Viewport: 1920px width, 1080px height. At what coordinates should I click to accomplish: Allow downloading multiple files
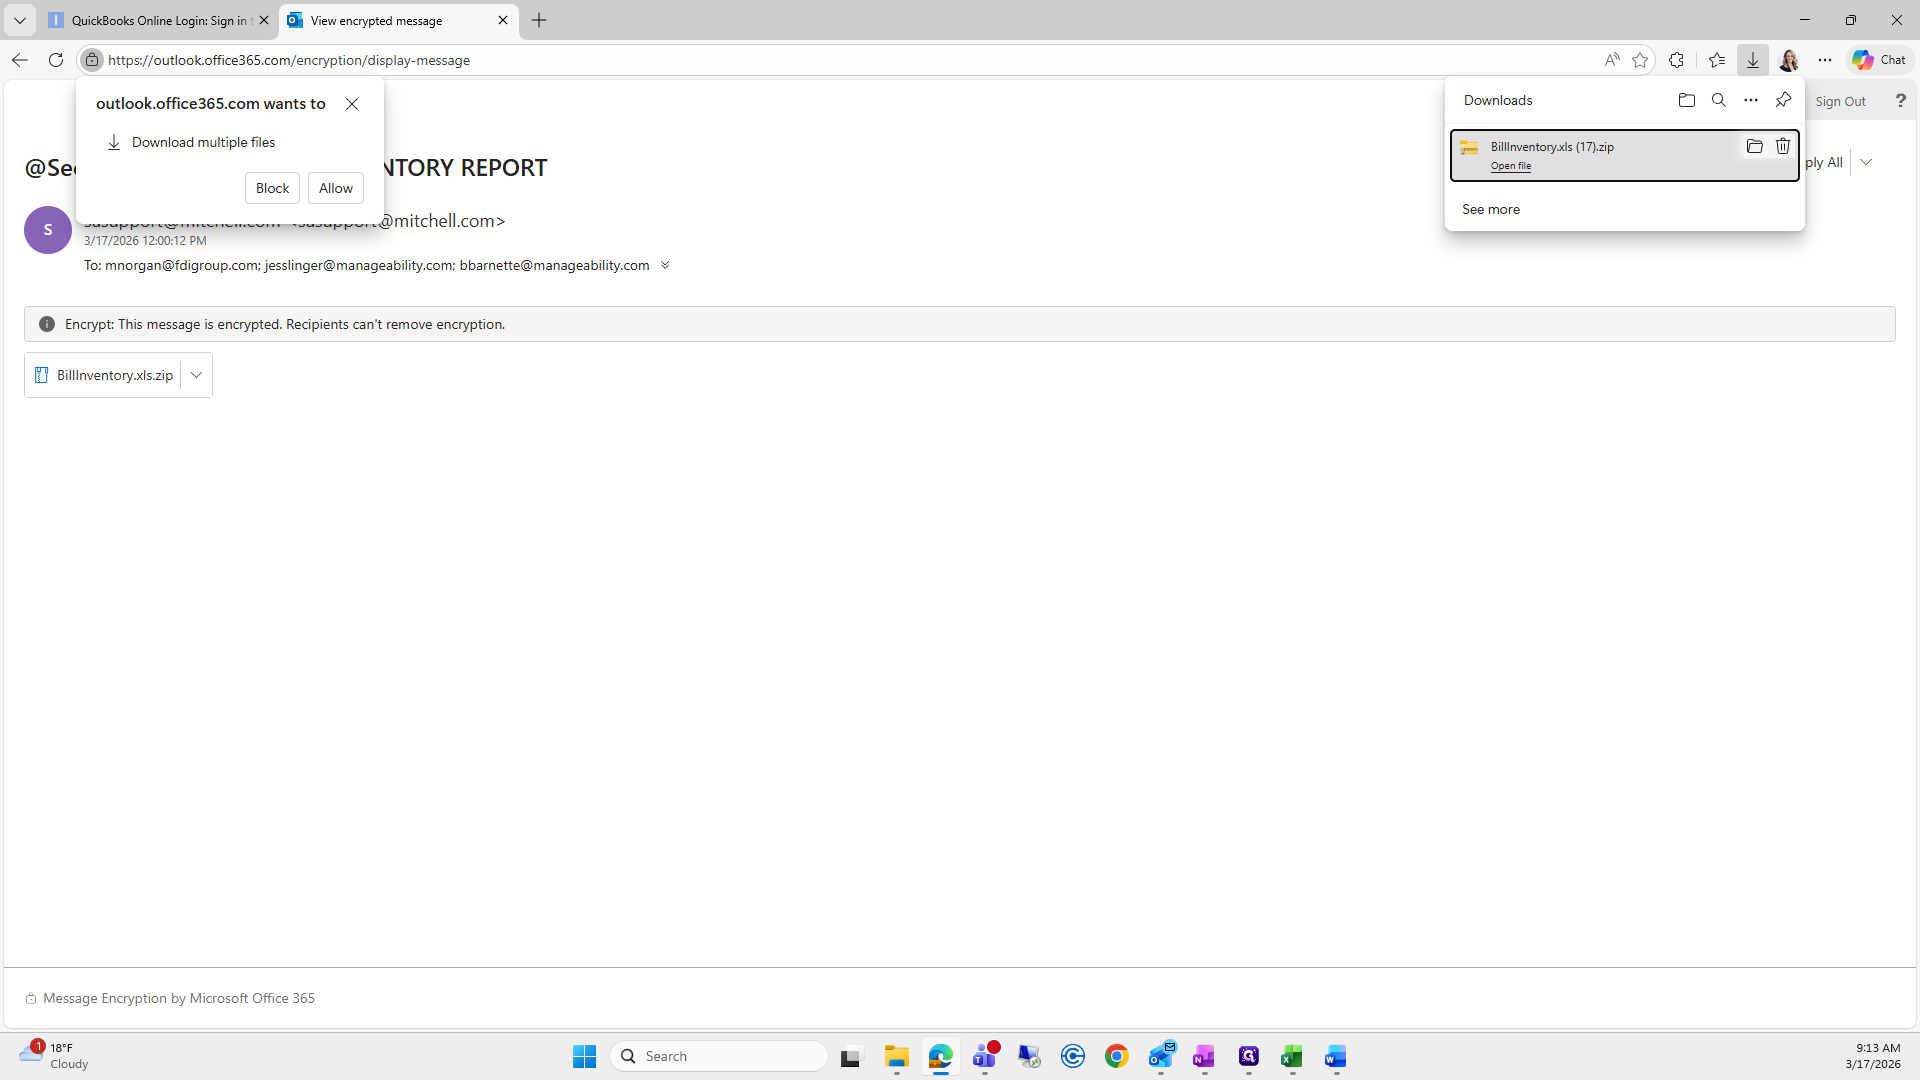(335, 188)
